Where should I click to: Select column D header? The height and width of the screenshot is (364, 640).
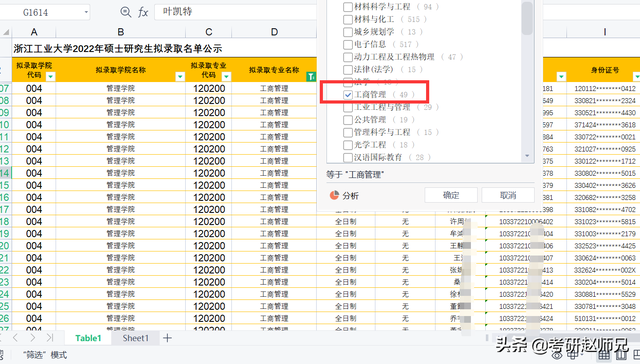tap(274, 32)
